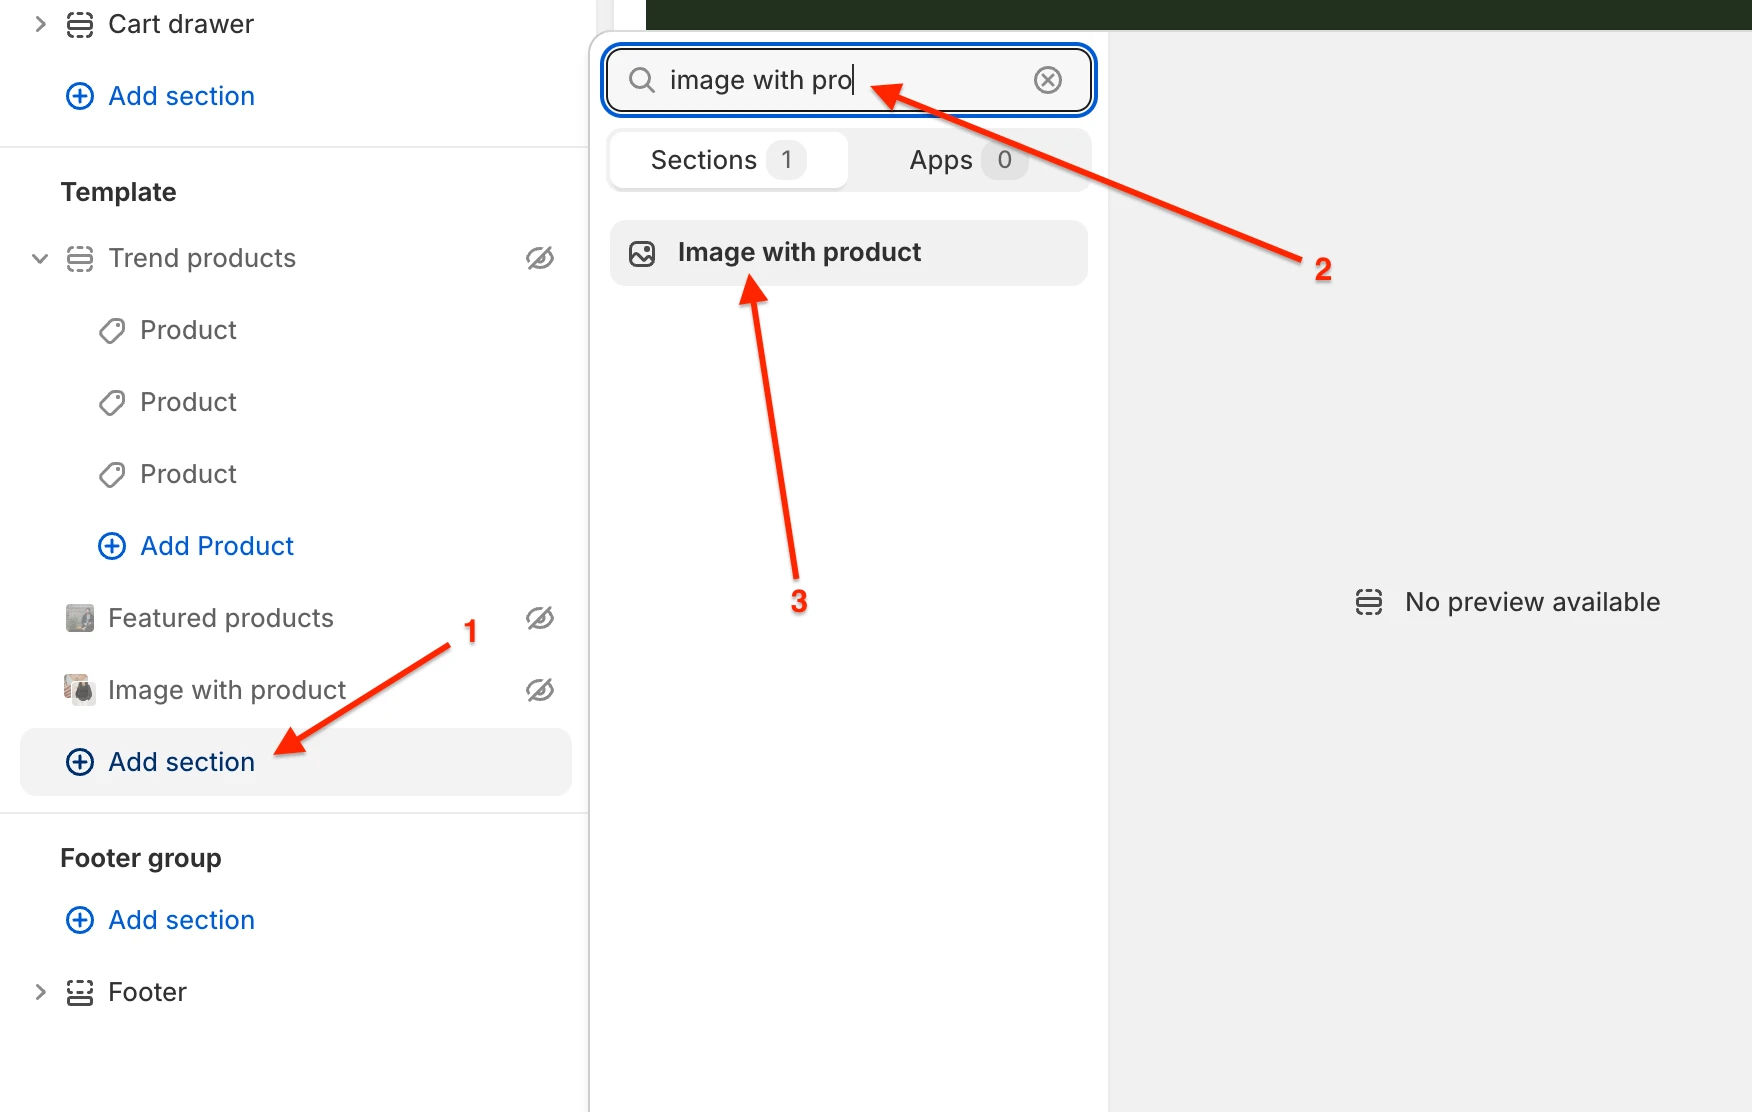
Task: Add section under Cart drawer
Action: (x=161, y=96)
